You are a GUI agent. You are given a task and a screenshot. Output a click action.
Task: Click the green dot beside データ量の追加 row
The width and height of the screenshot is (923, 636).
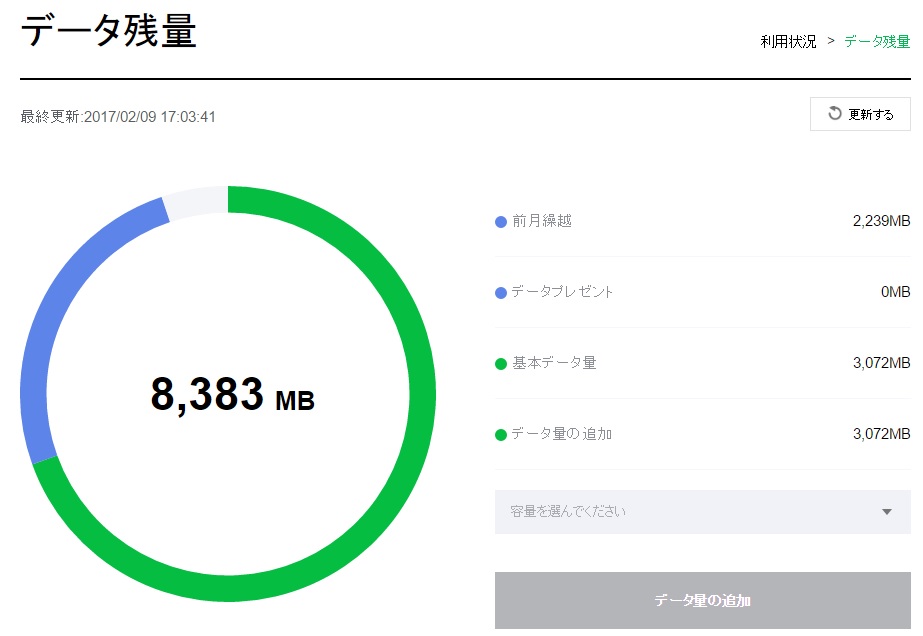click(x=501, y=435)
